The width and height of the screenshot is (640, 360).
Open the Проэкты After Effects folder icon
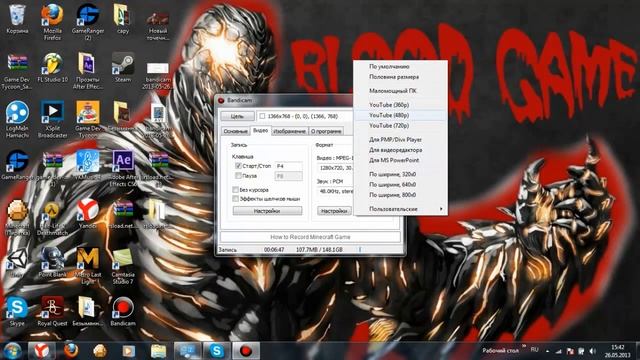[88, 71]
